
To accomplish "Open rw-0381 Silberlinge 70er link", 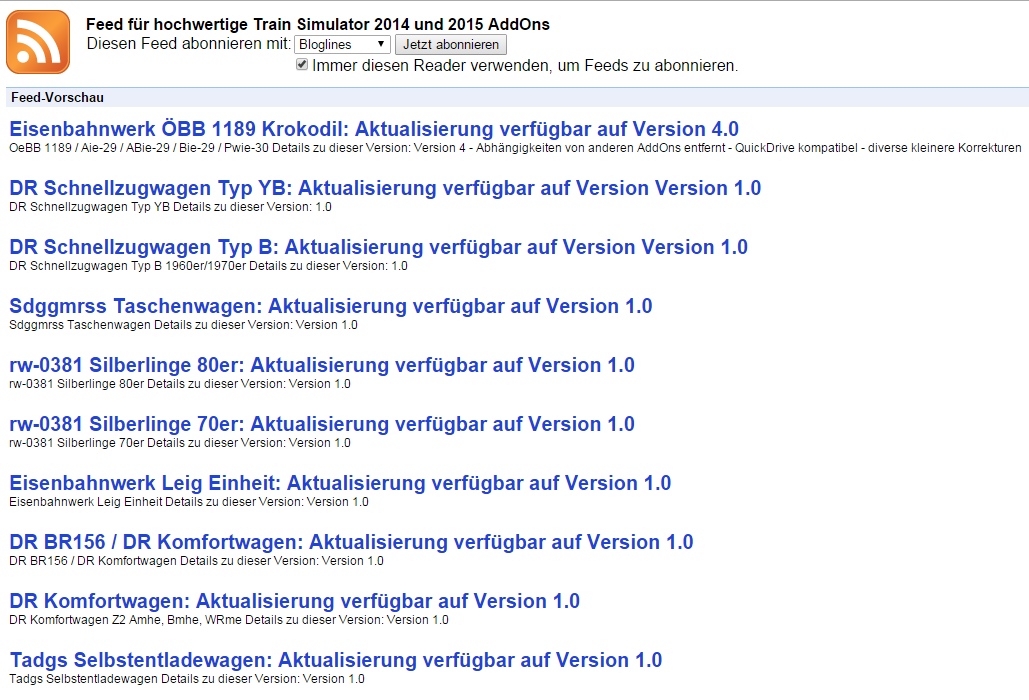I will tap(322, 424).
